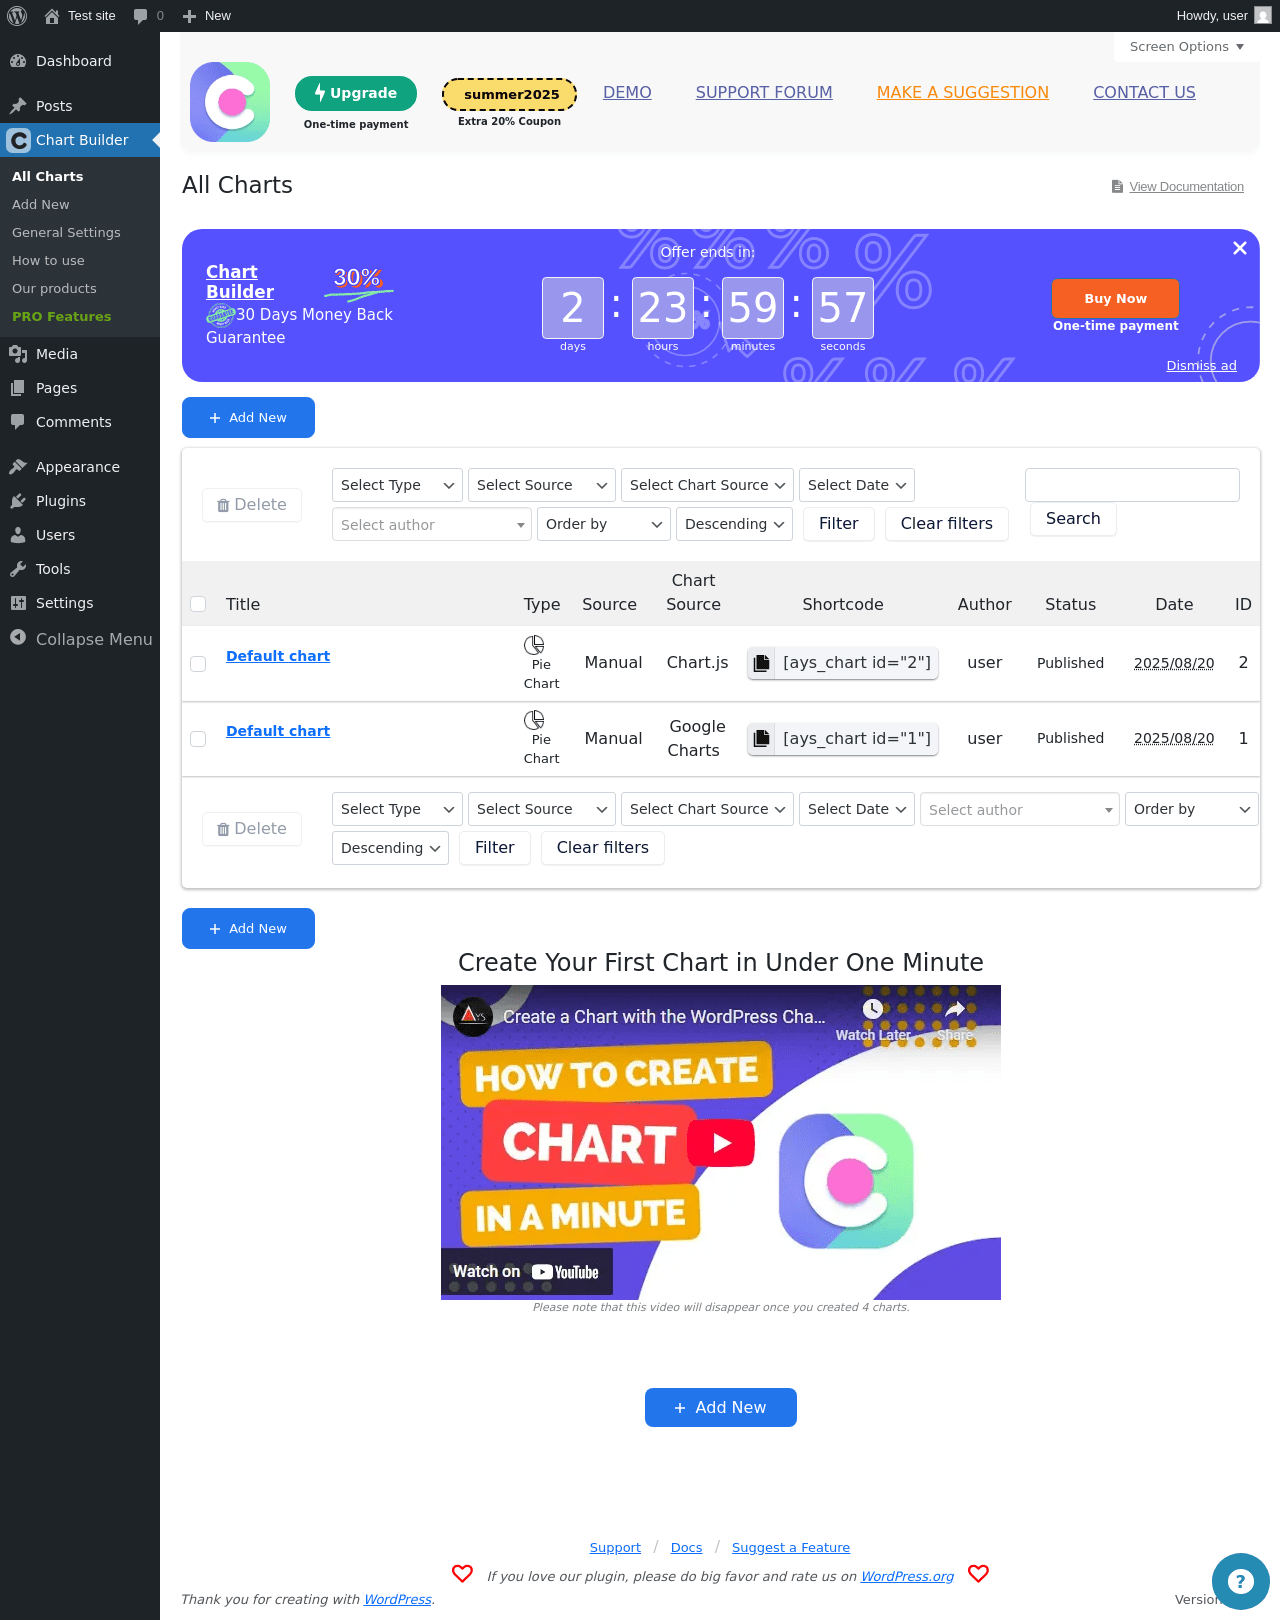Open bottom Select Type dropdown
This screenshot has height=1620, width=1280.
tap(397, 809)
